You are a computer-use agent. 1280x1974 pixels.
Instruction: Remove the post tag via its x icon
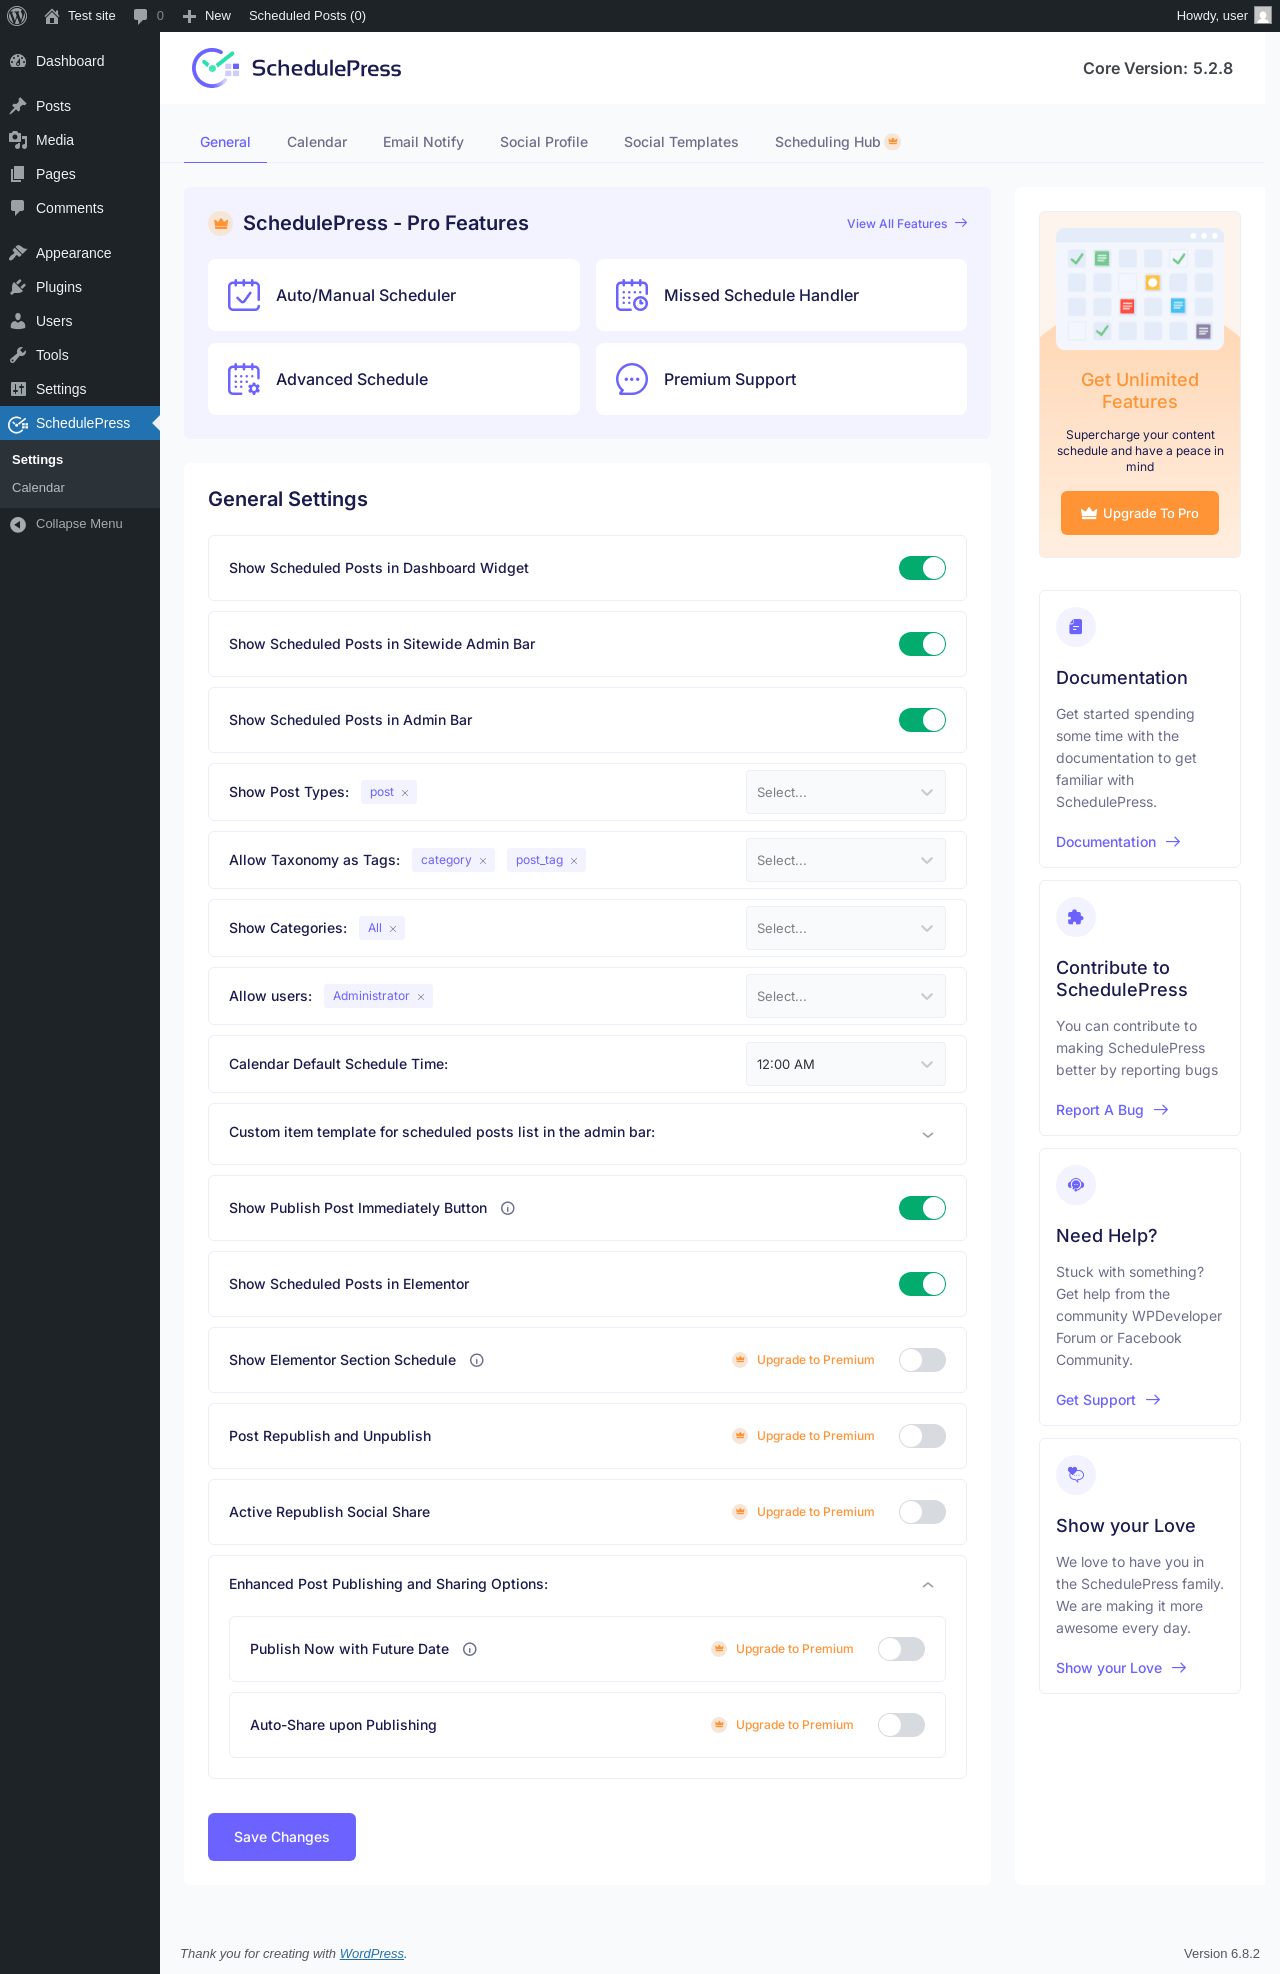405,793
